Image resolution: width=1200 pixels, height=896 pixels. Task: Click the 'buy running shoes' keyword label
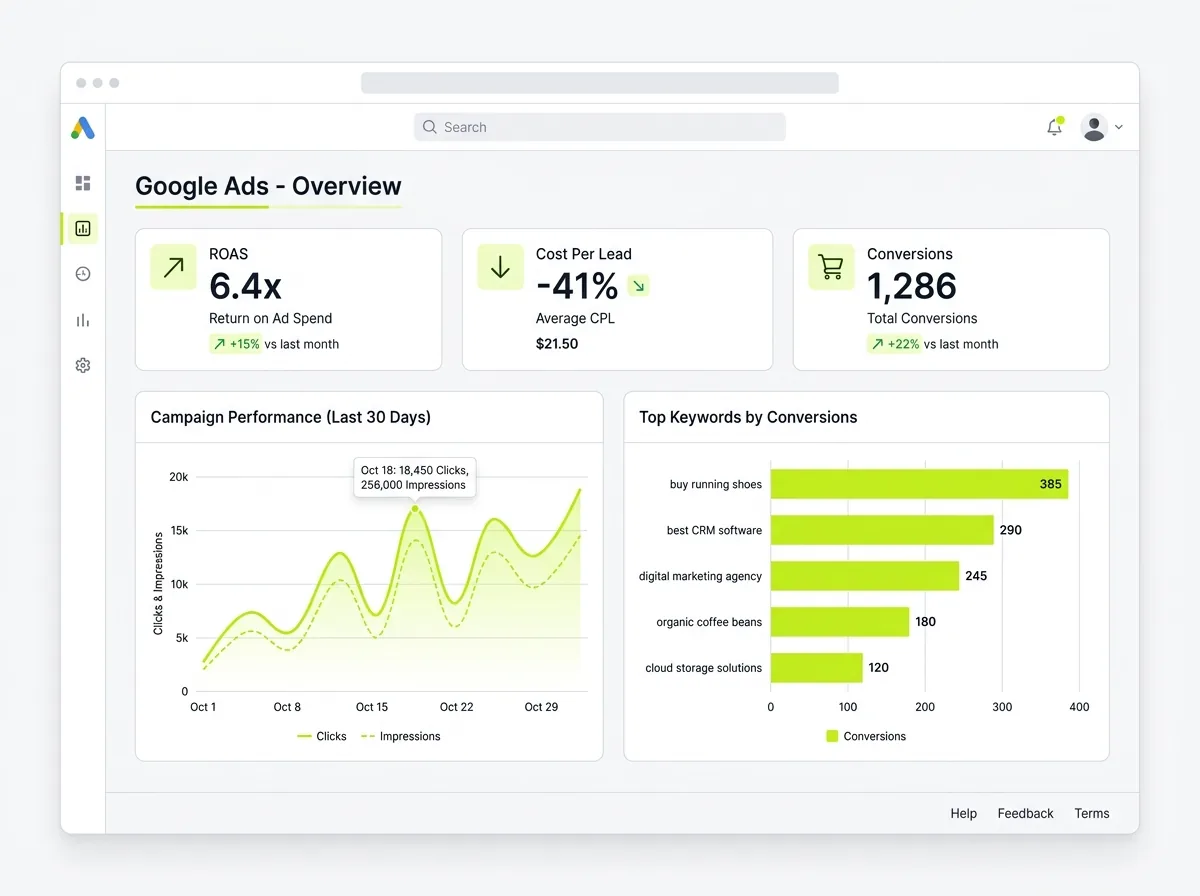(716, 484)
